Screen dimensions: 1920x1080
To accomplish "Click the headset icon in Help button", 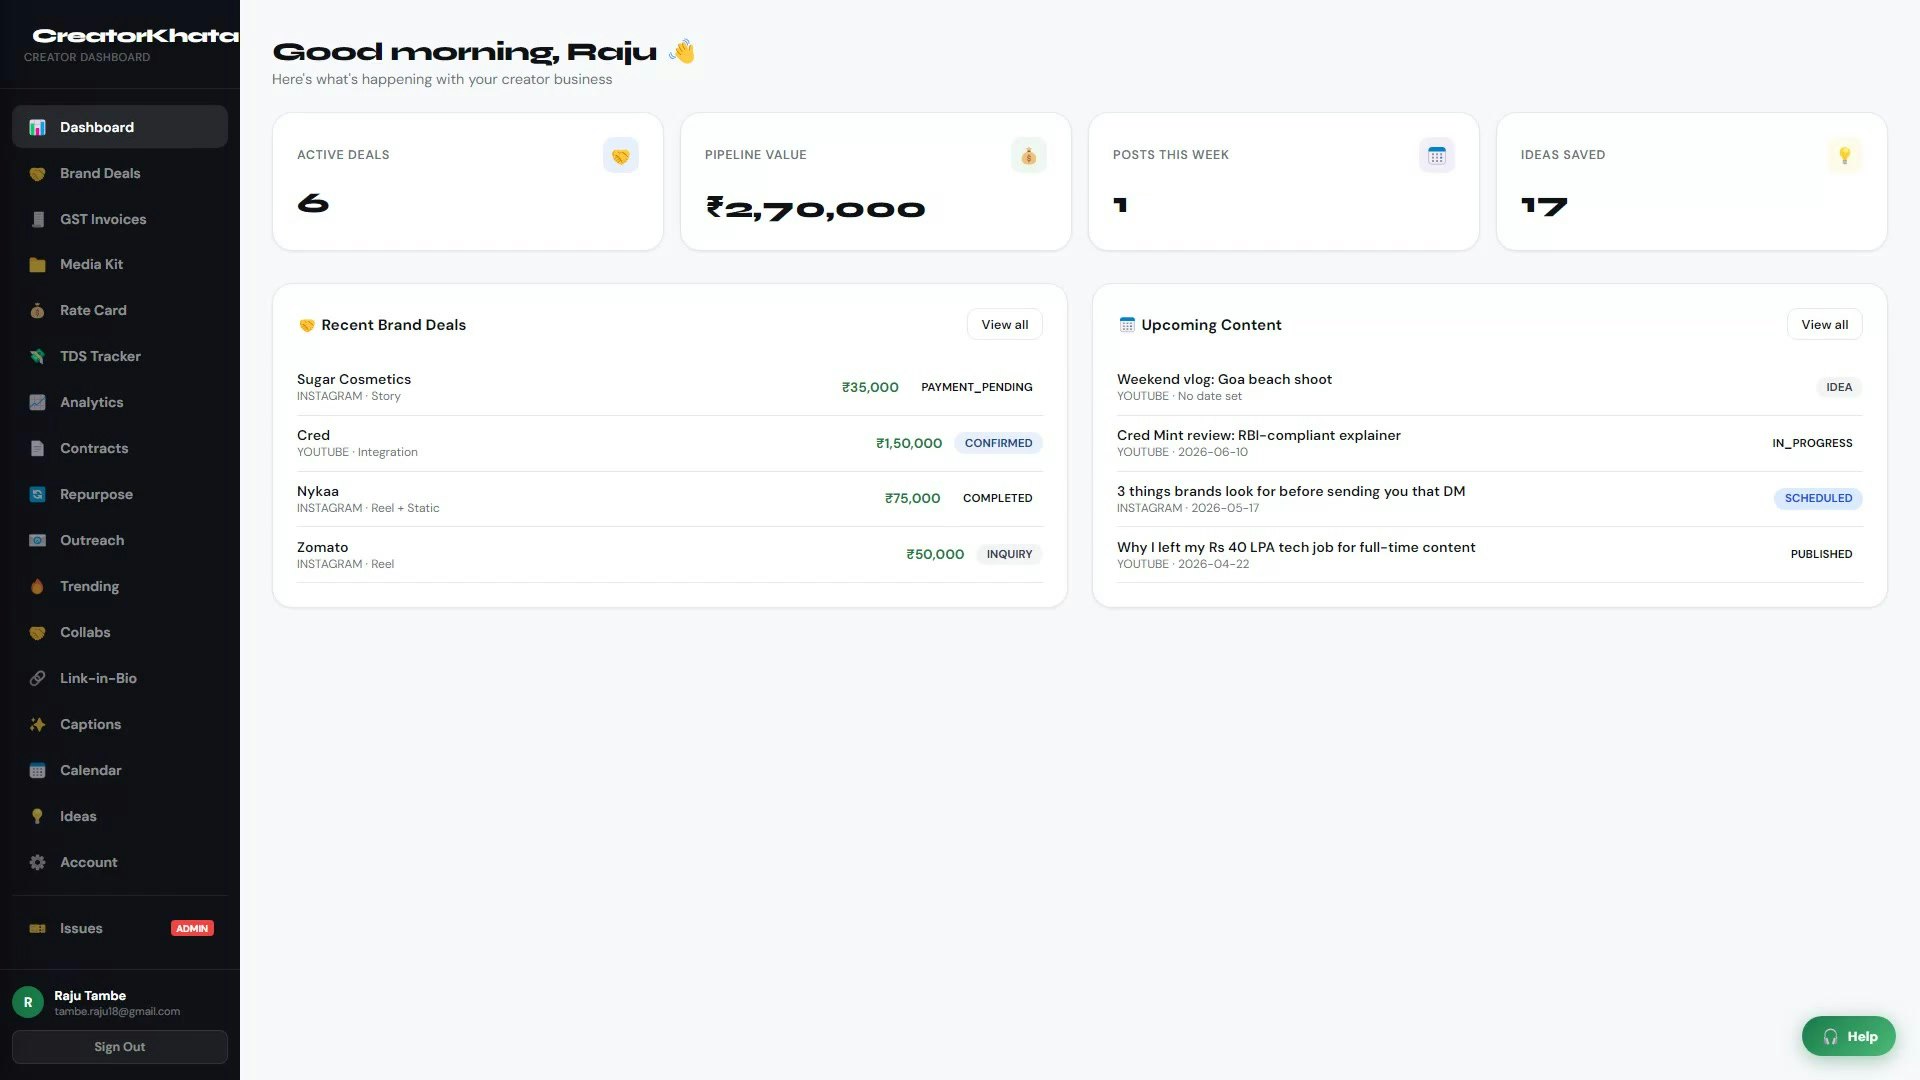I will 1830,1037.
